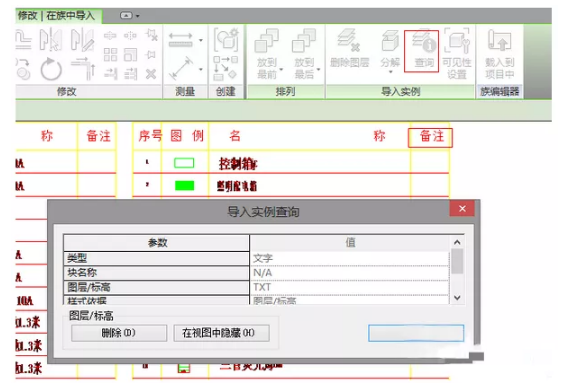Click the 族编辑器 panel title
The height and width of the screenshot is (390, 561).
click(499, 92)
